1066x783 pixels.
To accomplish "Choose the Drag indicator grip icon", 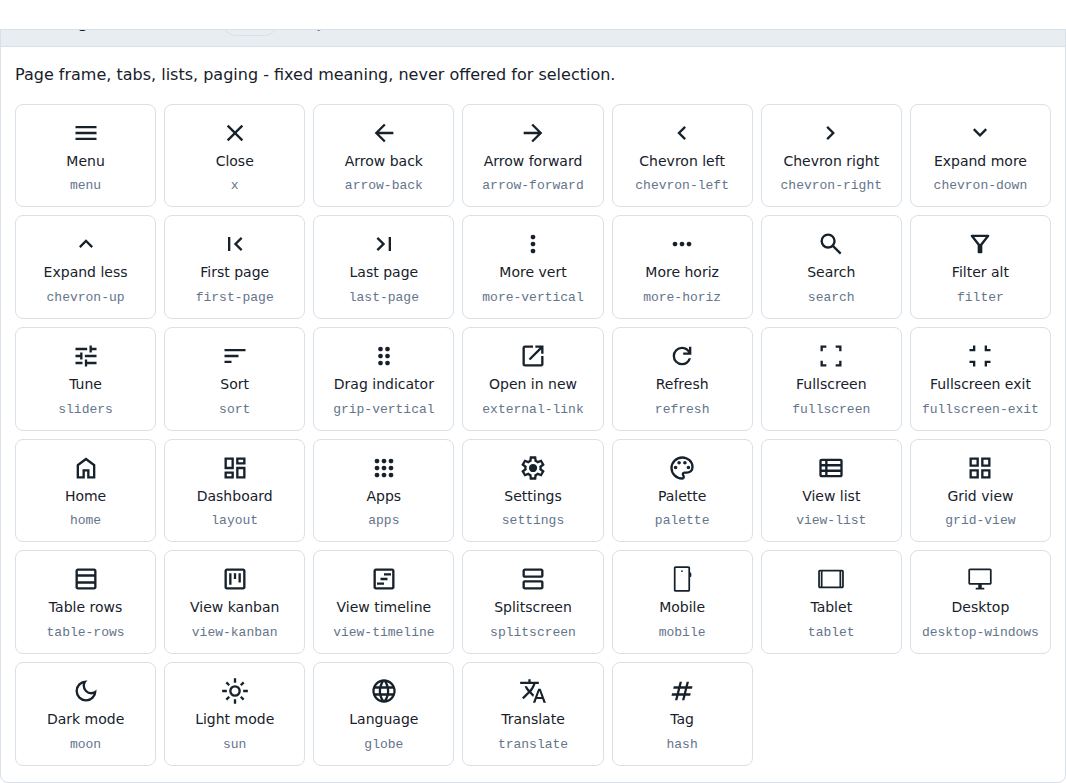I will [383, 356].
